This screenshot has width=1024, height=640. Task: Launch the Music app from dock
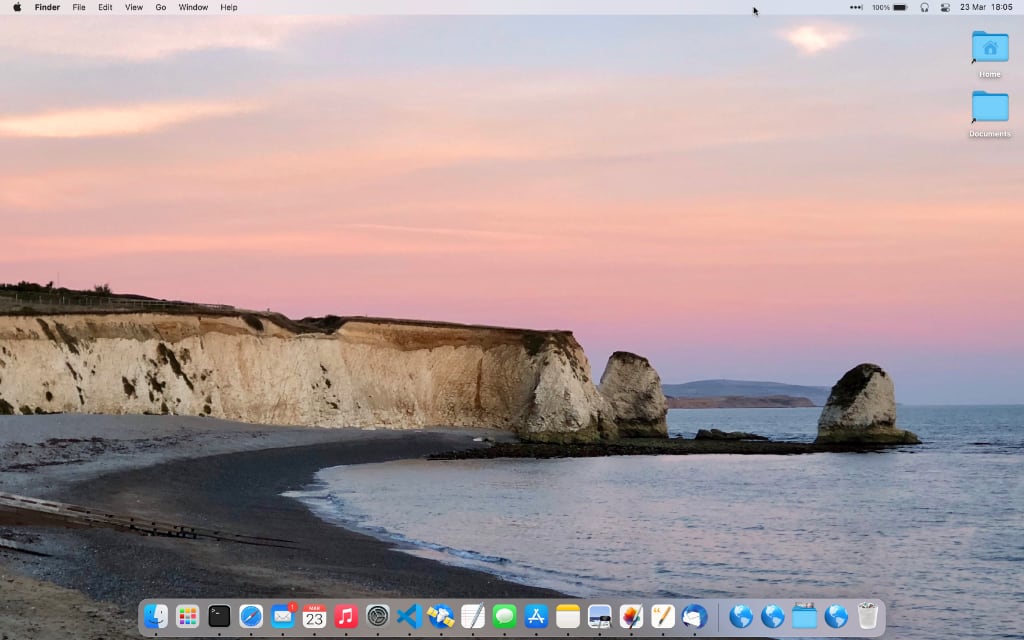(346, 617)
